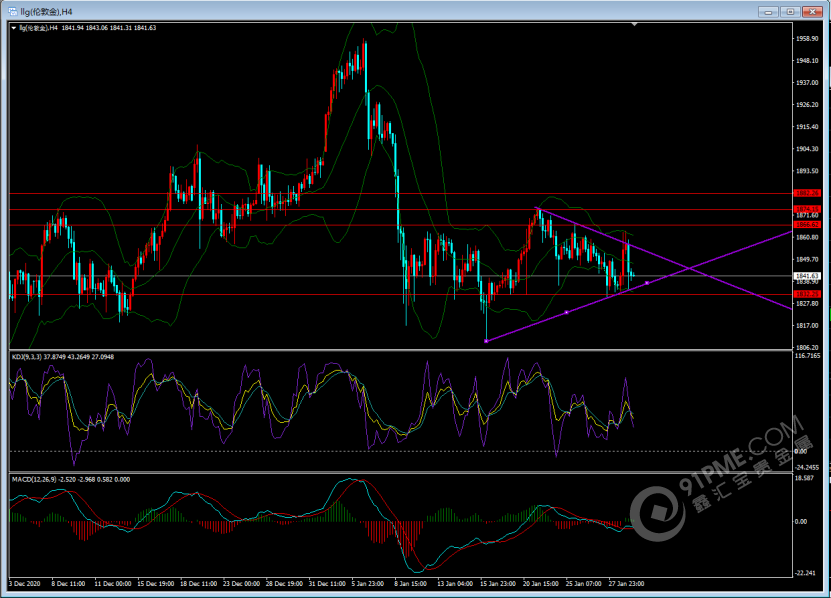
Task: Maximize the llg H4 chart window
Action: 790,11
